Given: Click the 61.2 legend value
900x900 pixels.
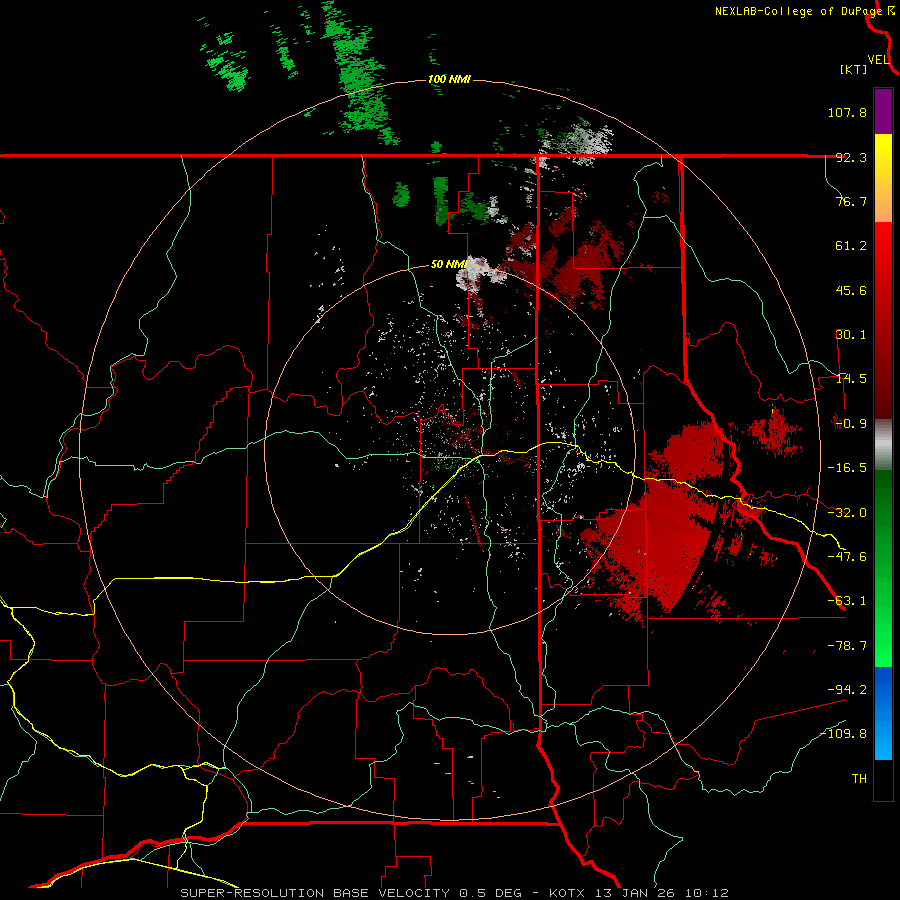Looking at the screenshot, I should 851,246.
